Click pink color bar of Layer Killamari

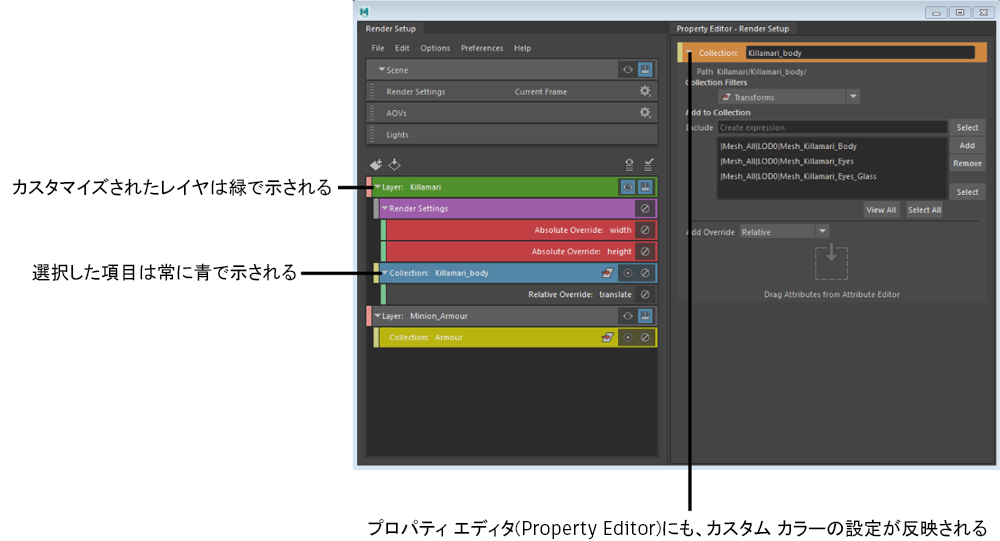click(x=369, y=187)
